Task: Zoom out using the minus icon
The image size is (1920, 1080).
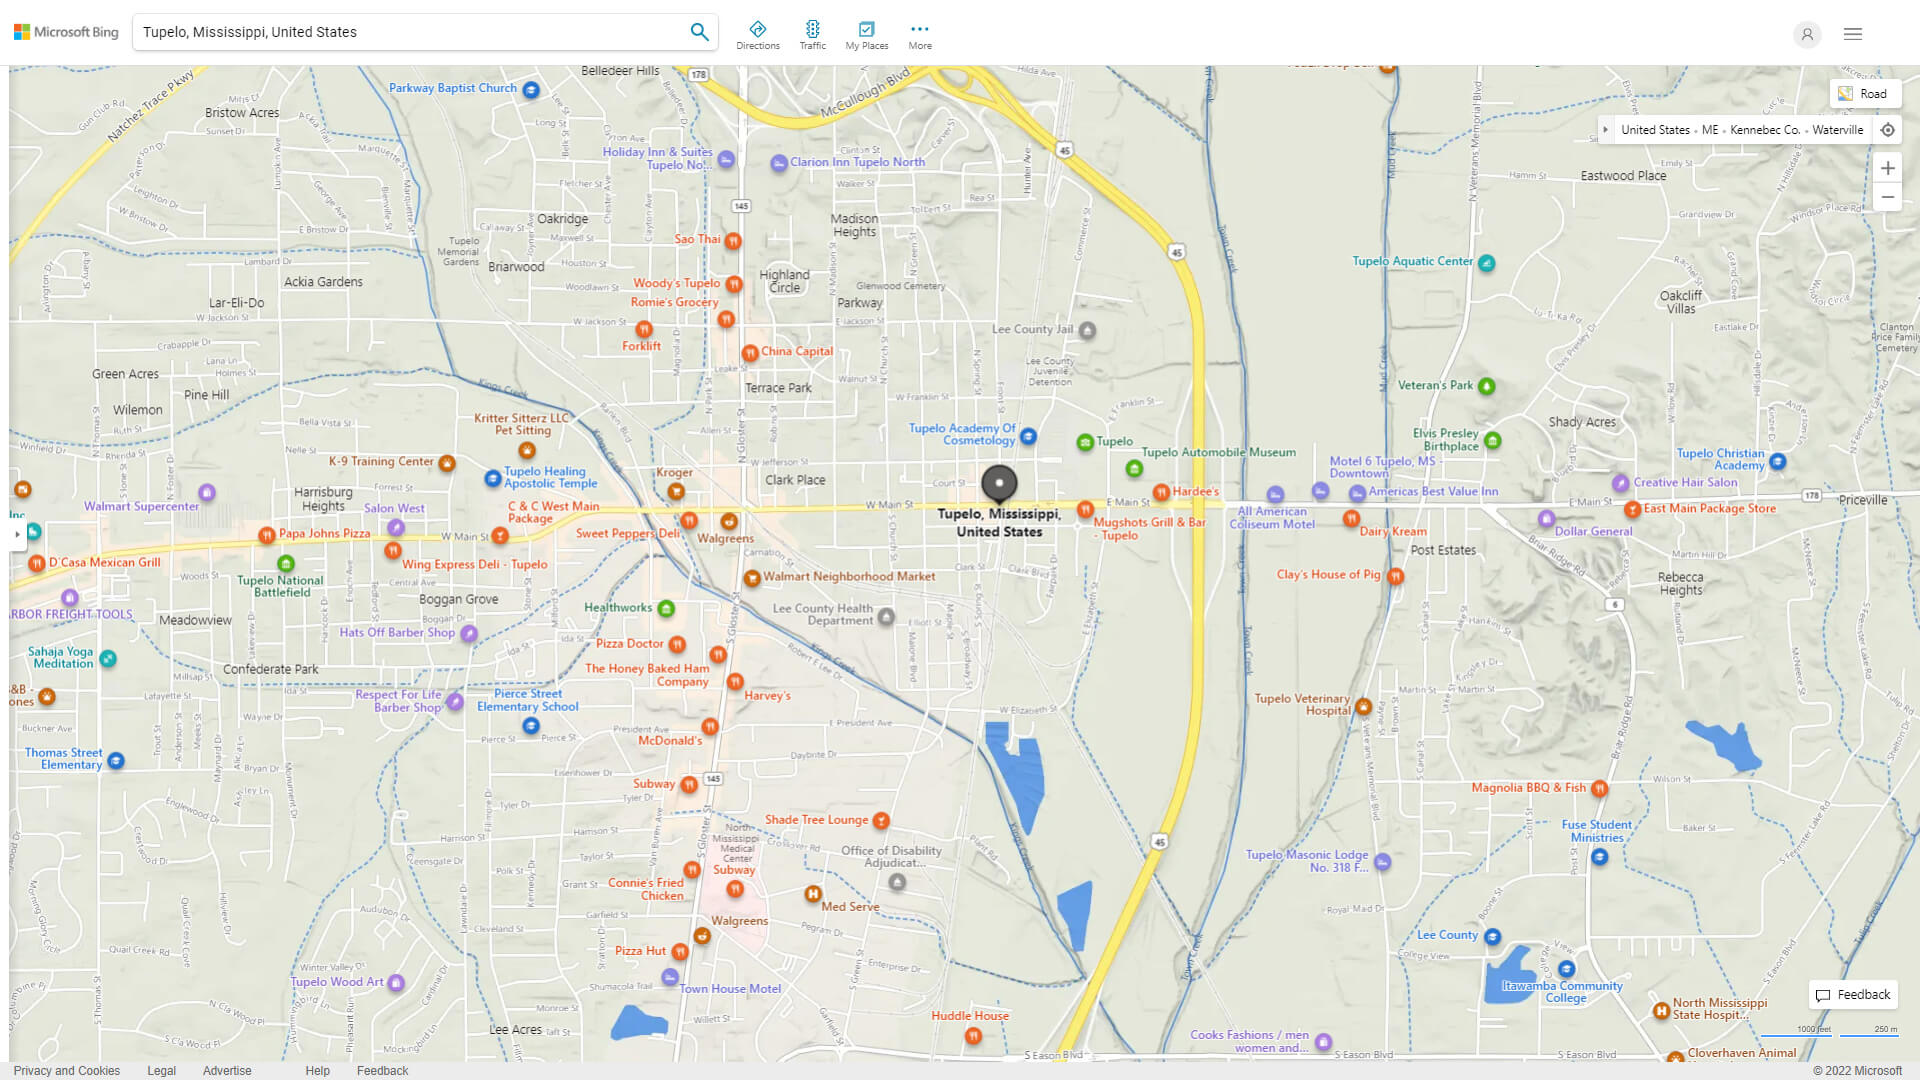Action: click(1888, 197)
